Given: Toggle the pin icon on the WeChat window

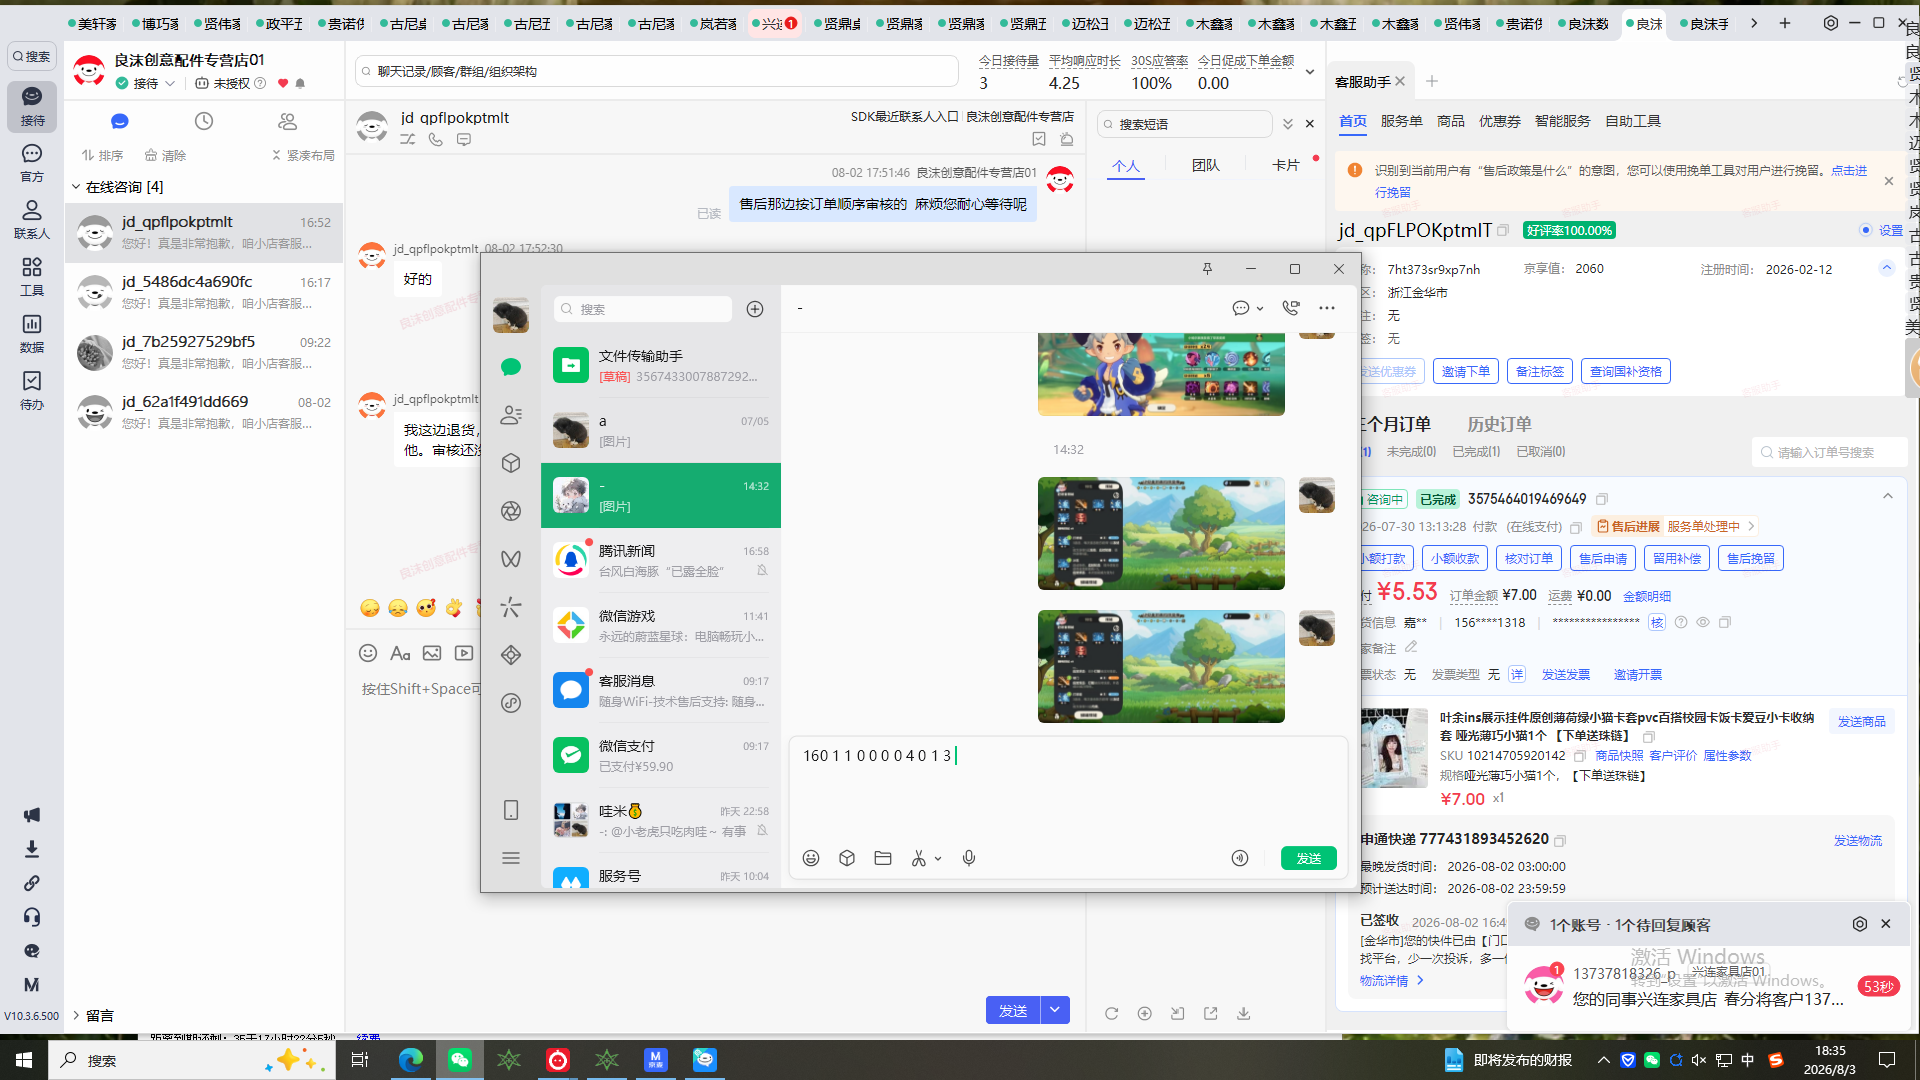Looking at the screenshot, I should tap(1207, 269).
